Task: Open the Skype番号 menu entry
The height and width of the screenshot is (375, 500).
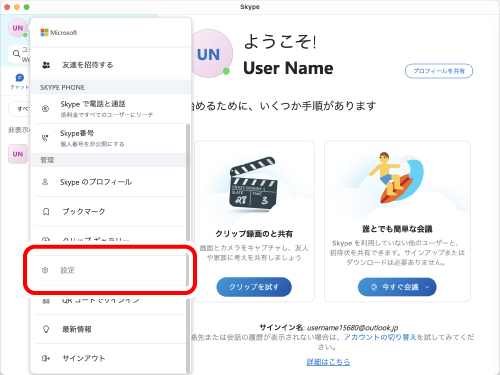Action: [111, 138]
